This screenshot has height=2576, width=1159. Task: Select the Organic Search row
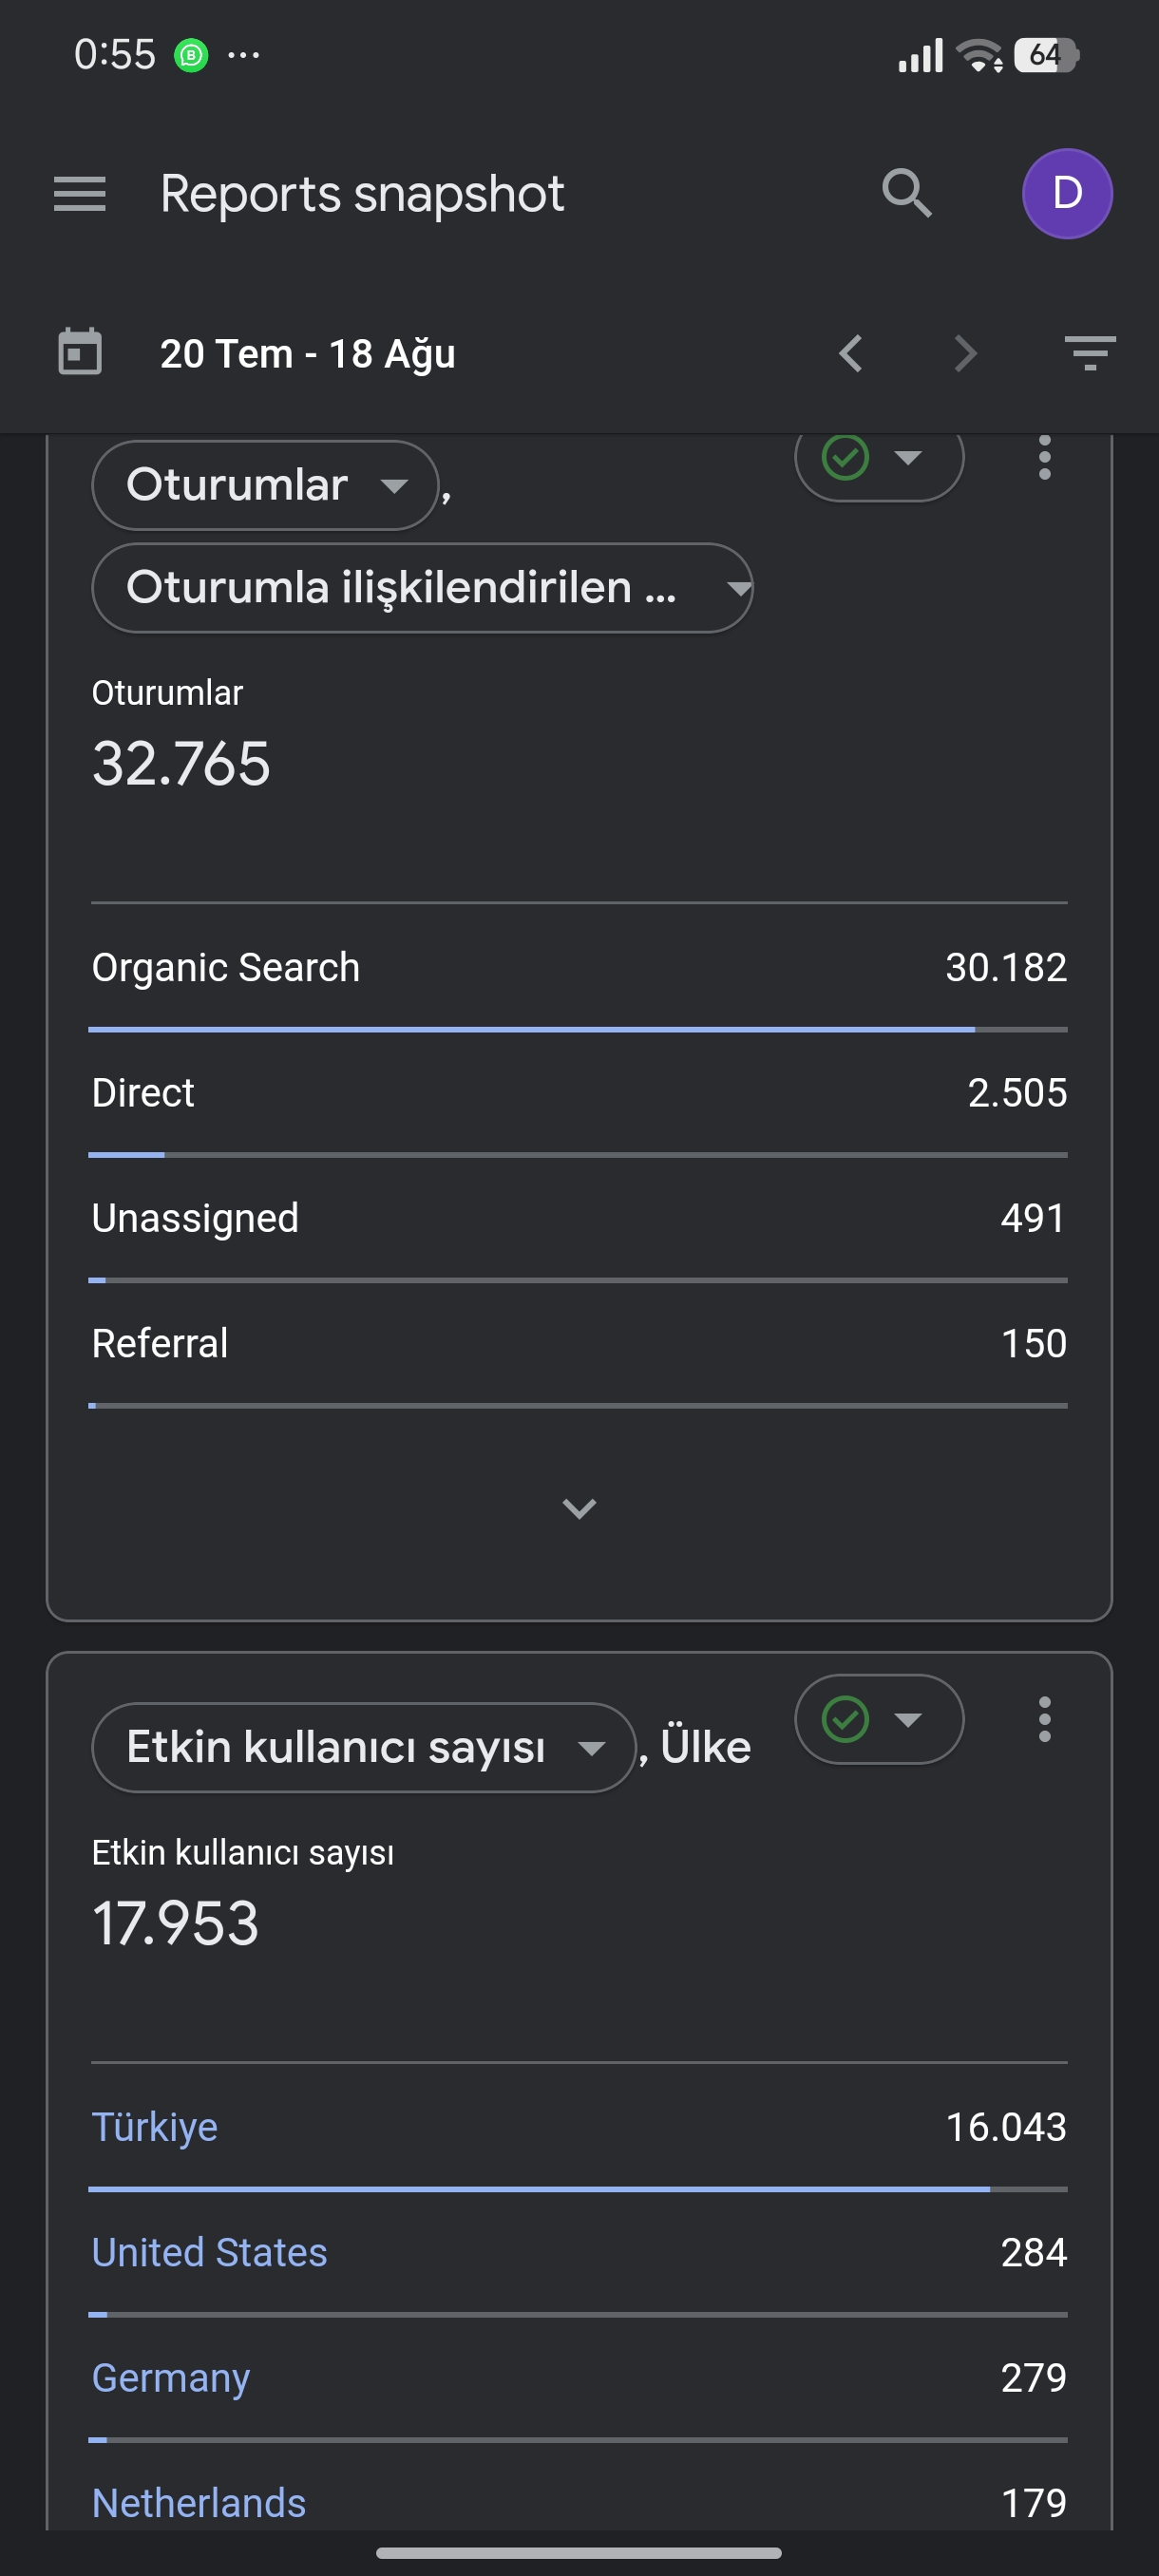579,967
